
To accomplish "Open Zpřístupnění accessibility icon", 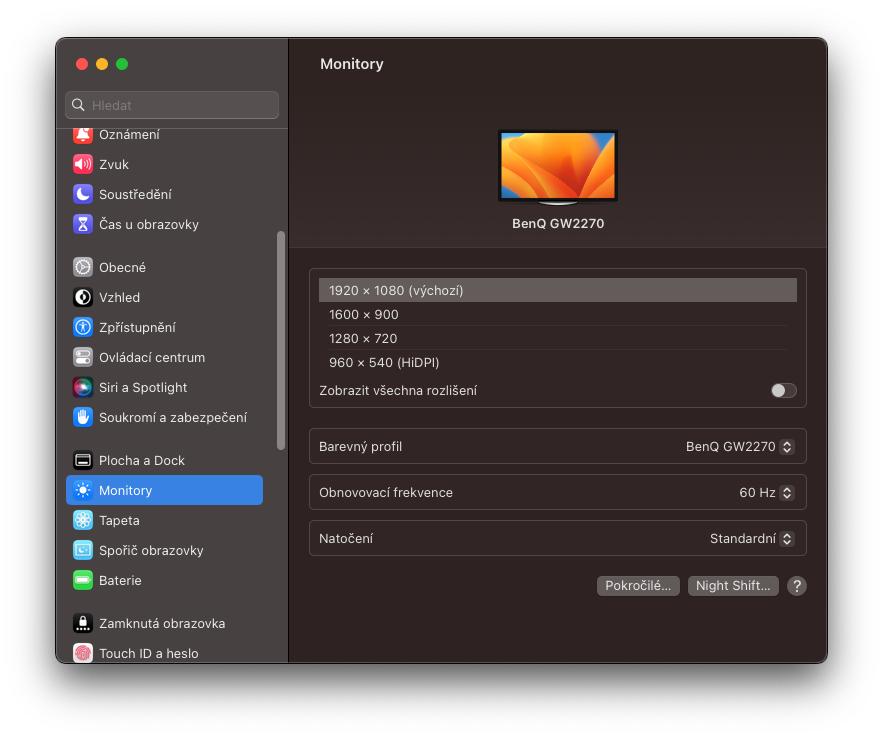I will [x=83, y=327].
